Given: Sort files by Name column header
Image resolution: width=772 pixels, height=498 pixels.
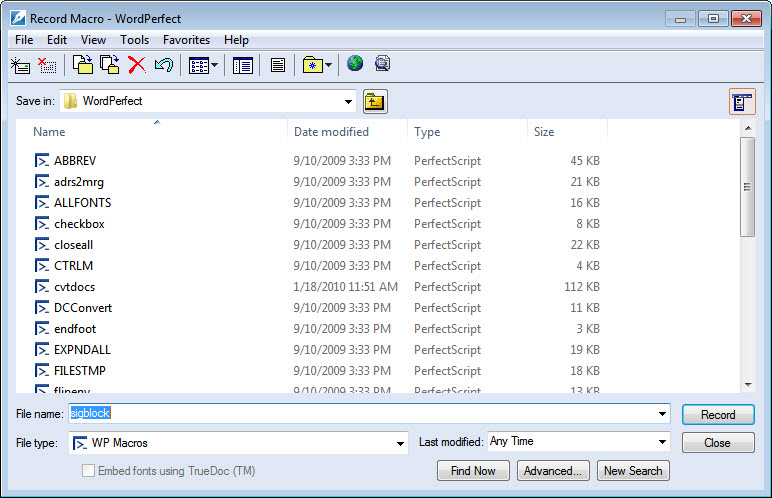Looking at the screenshot, I should (x=152, y=132).
